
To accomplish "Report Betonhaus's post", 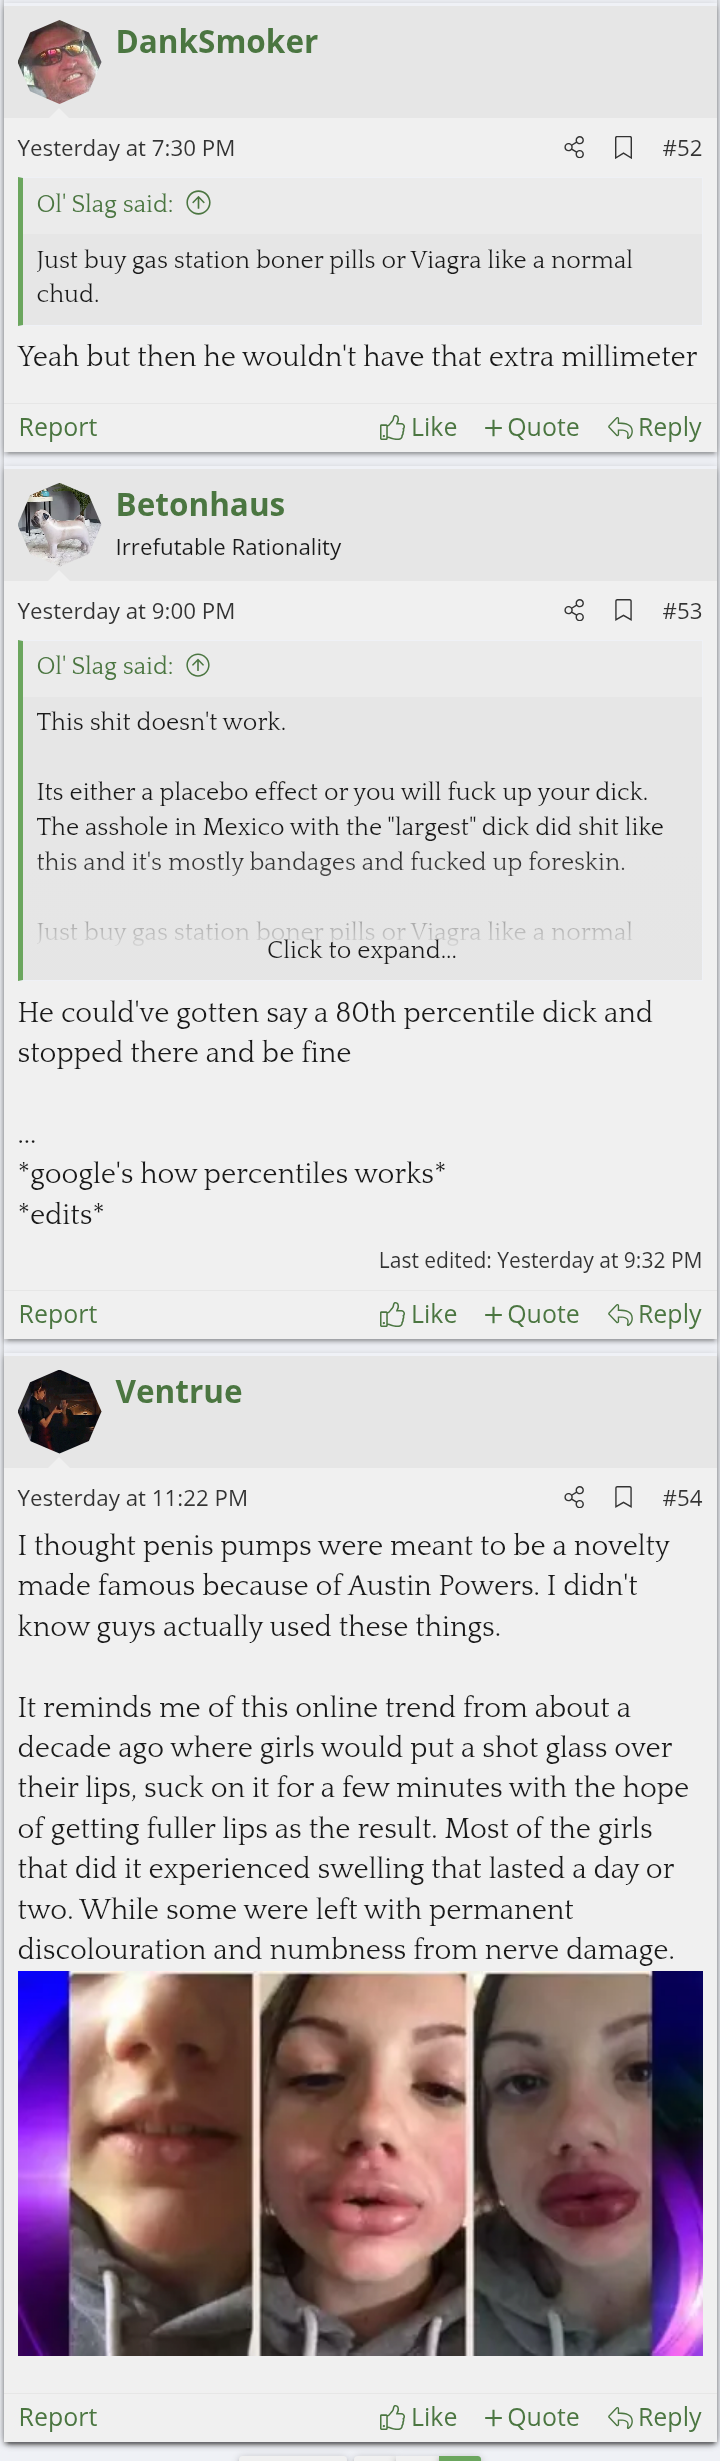I will (x=58, y=1314).
